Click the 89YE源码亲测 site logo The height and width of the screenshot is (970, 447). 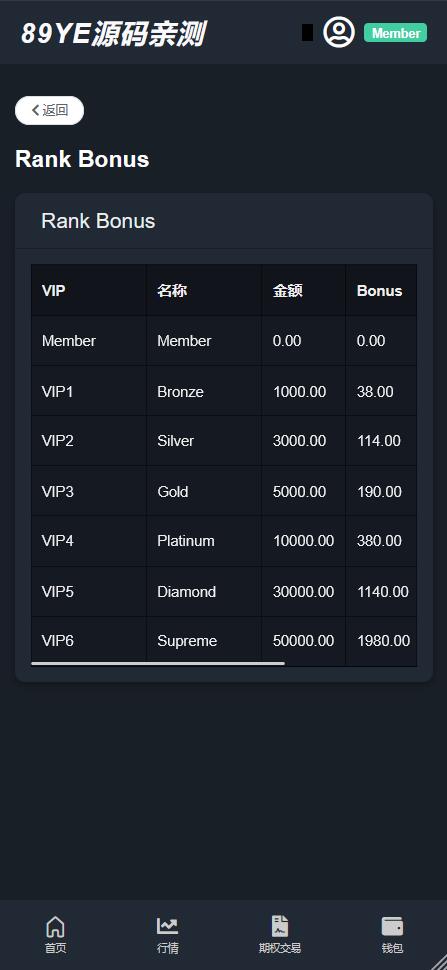pyautogui.click(x=113, y=33)
